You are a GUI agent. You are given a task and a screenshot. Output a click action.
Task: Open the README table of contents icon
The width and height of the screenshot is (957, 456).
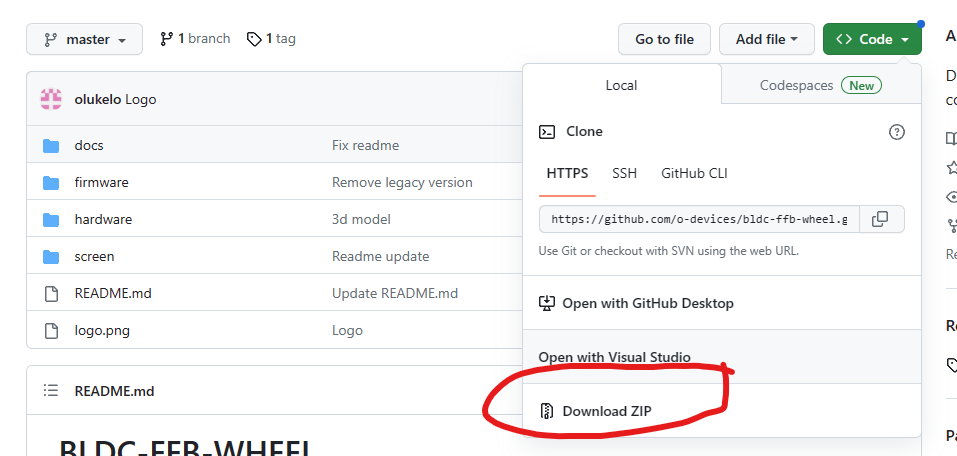pyautogui.click(x=51, y=391)
